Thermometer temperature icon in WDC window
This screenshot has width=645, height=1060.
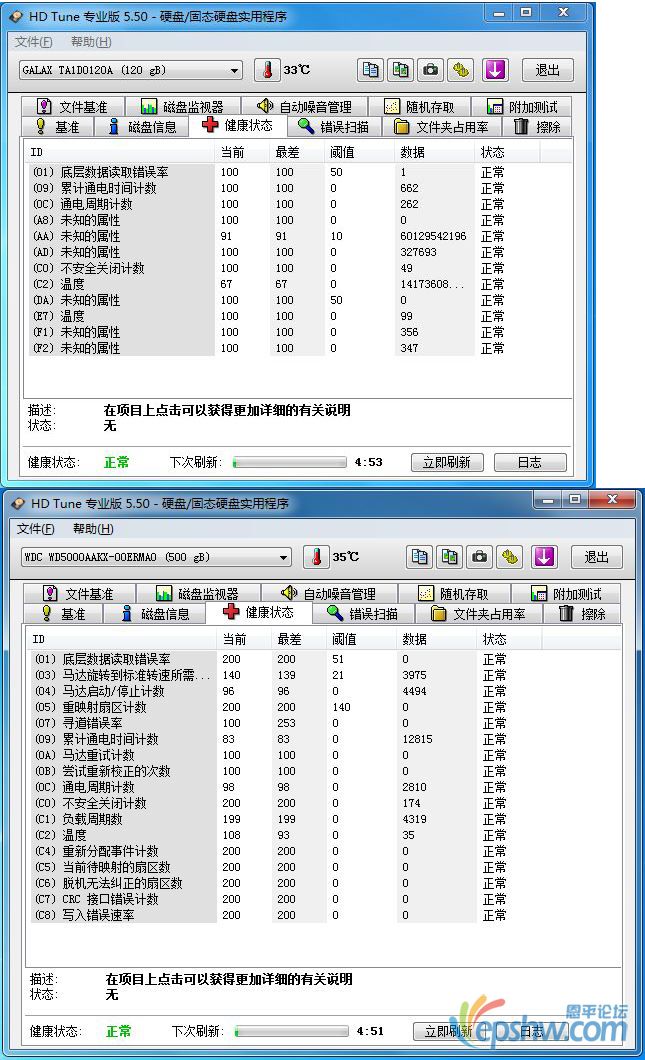[316, 556]
